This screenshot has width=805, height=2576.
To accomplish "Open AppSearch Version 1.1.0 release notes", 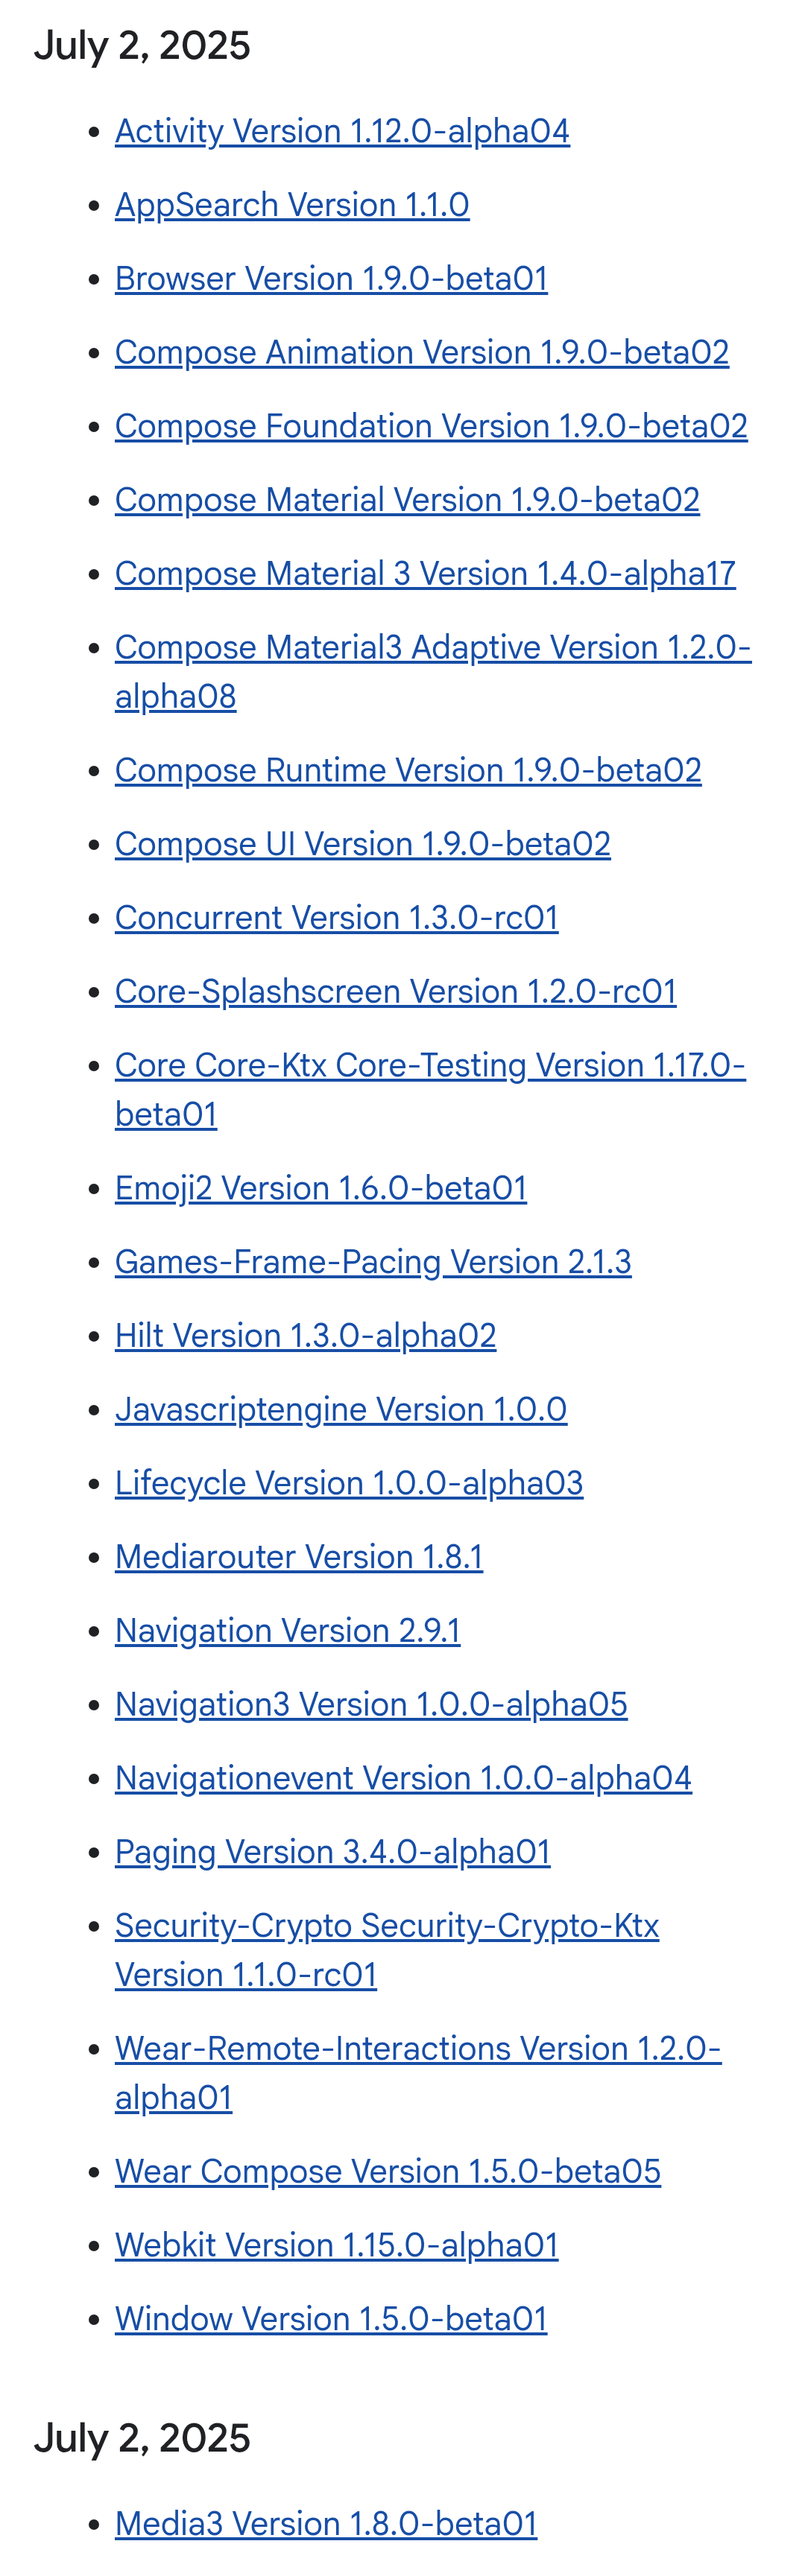I will pos(292,205).
